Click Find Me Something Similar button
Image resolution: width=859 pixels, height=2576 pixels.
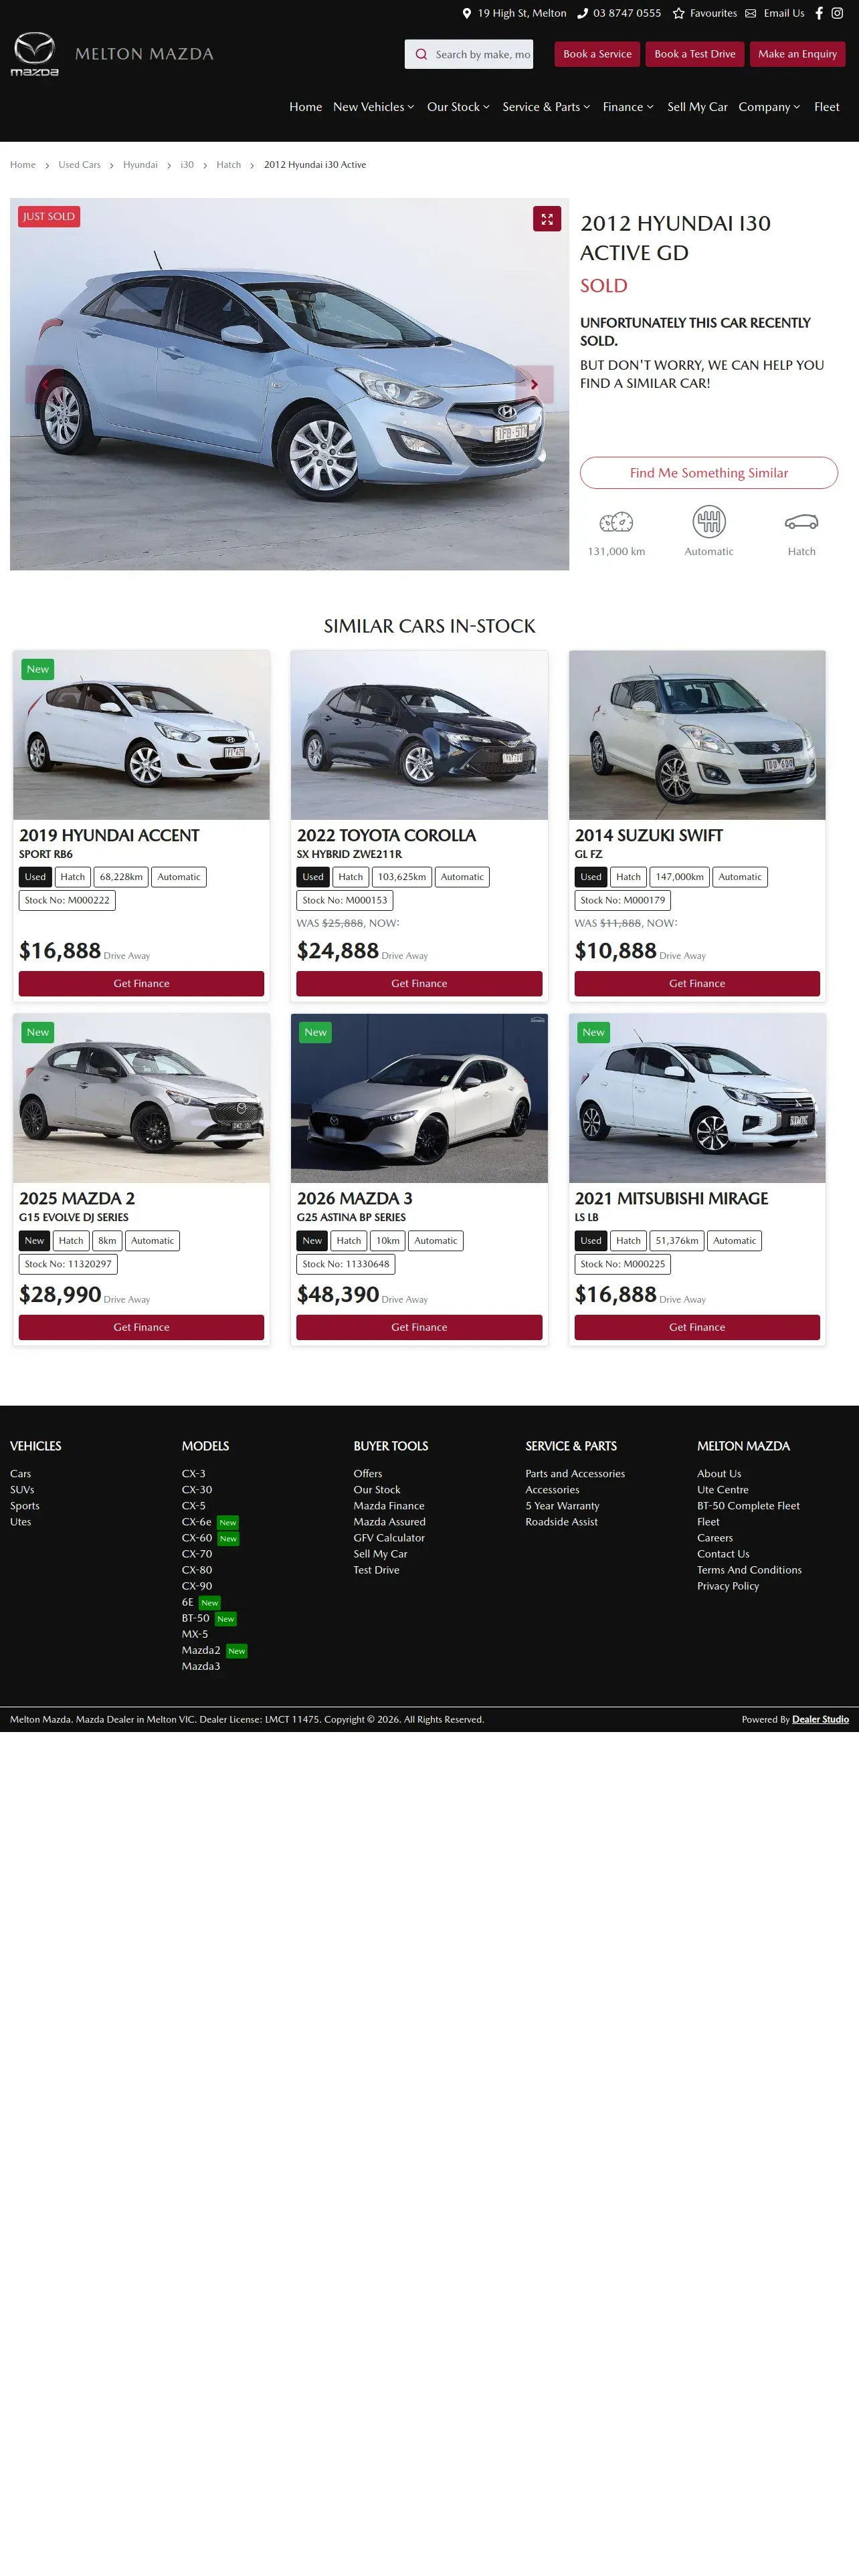point(709,473)
